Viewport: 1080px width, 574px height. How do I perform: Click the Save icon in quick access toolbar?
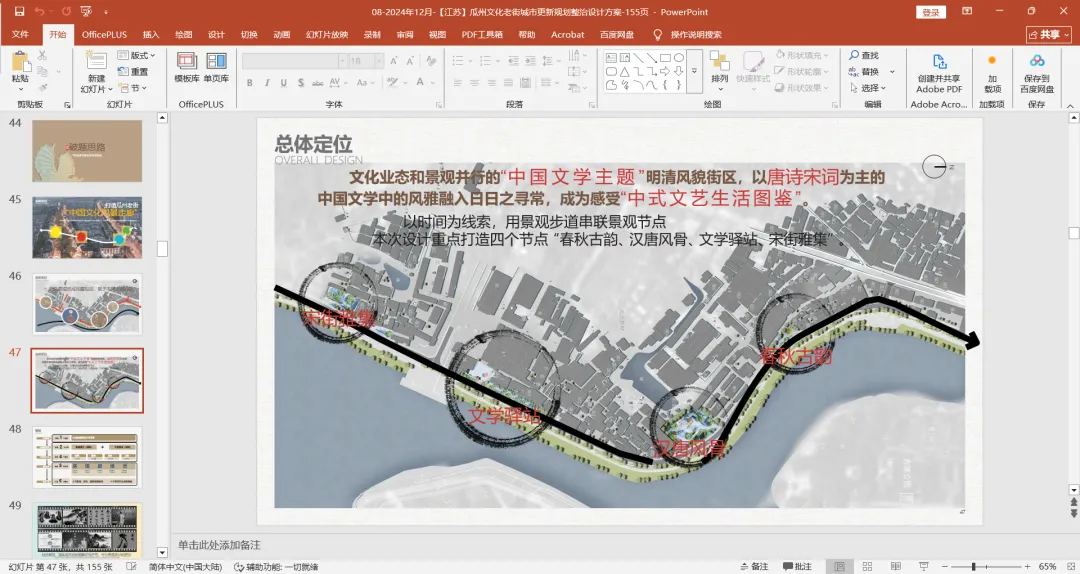[x=19, y=11]
